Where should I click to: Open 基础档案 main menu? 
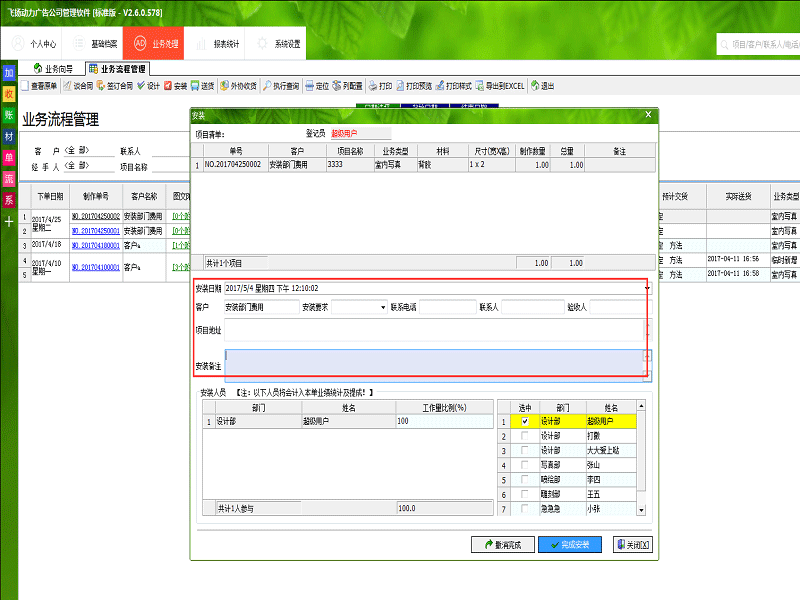point(93,44)
